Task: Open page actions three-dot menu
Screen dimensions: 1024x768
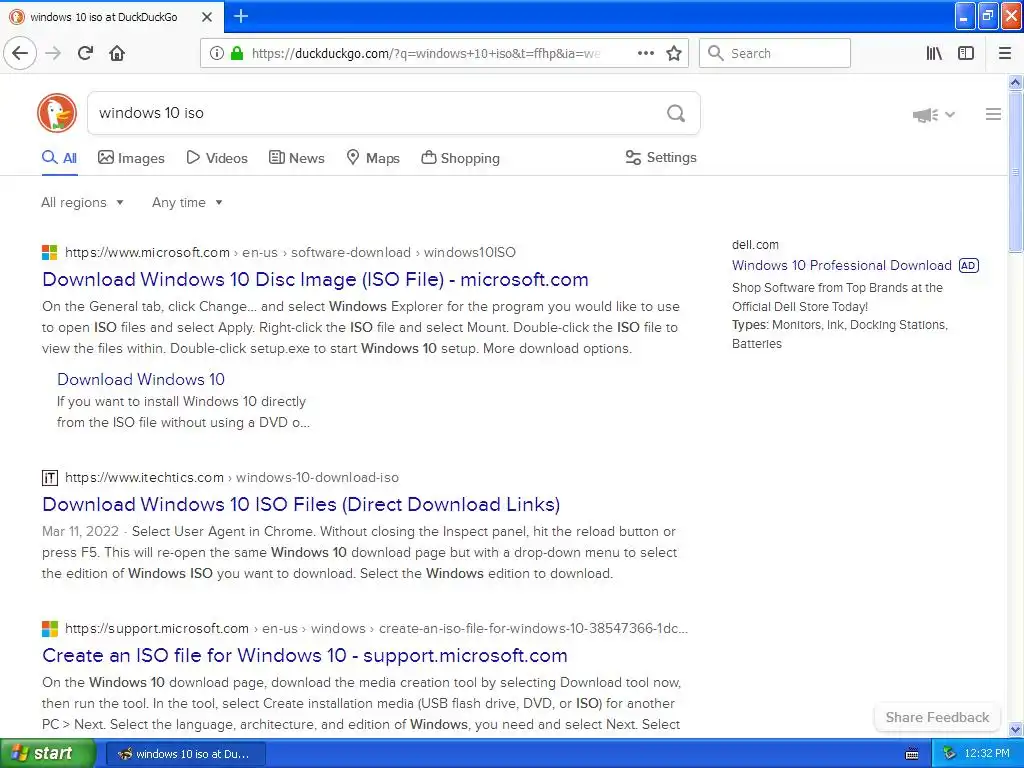Action: (x=645, y=53)
